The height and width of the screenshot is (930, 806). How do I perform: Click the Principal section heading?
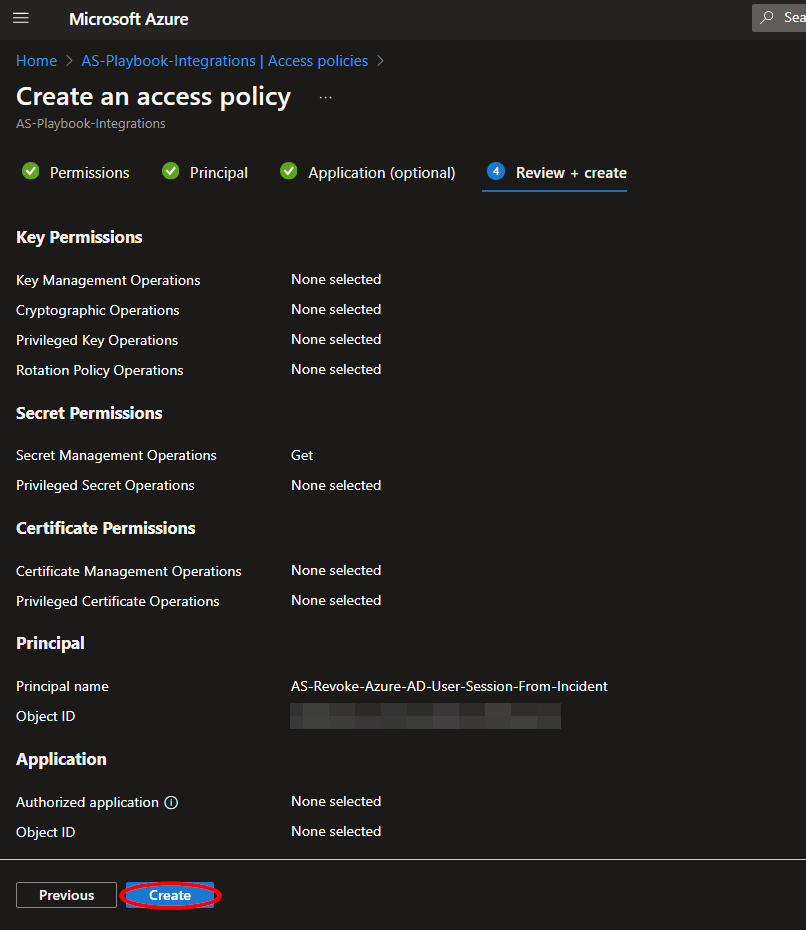coord(50,643)
